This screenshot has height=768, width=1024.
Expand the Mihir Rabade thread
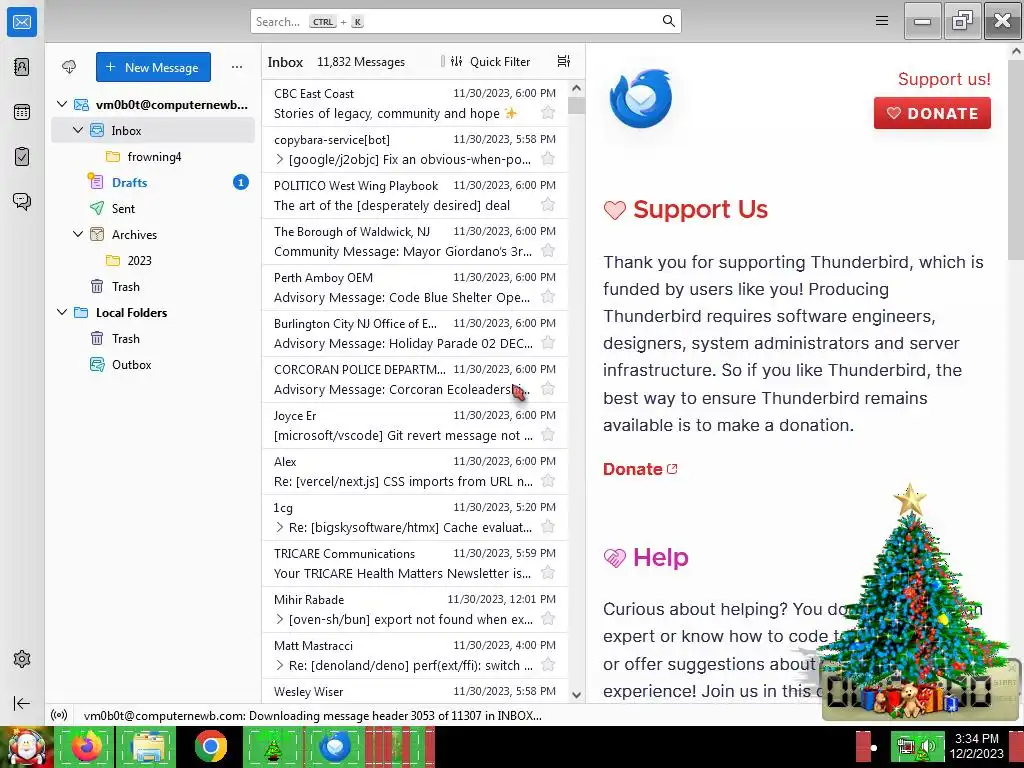click(280, 619)
